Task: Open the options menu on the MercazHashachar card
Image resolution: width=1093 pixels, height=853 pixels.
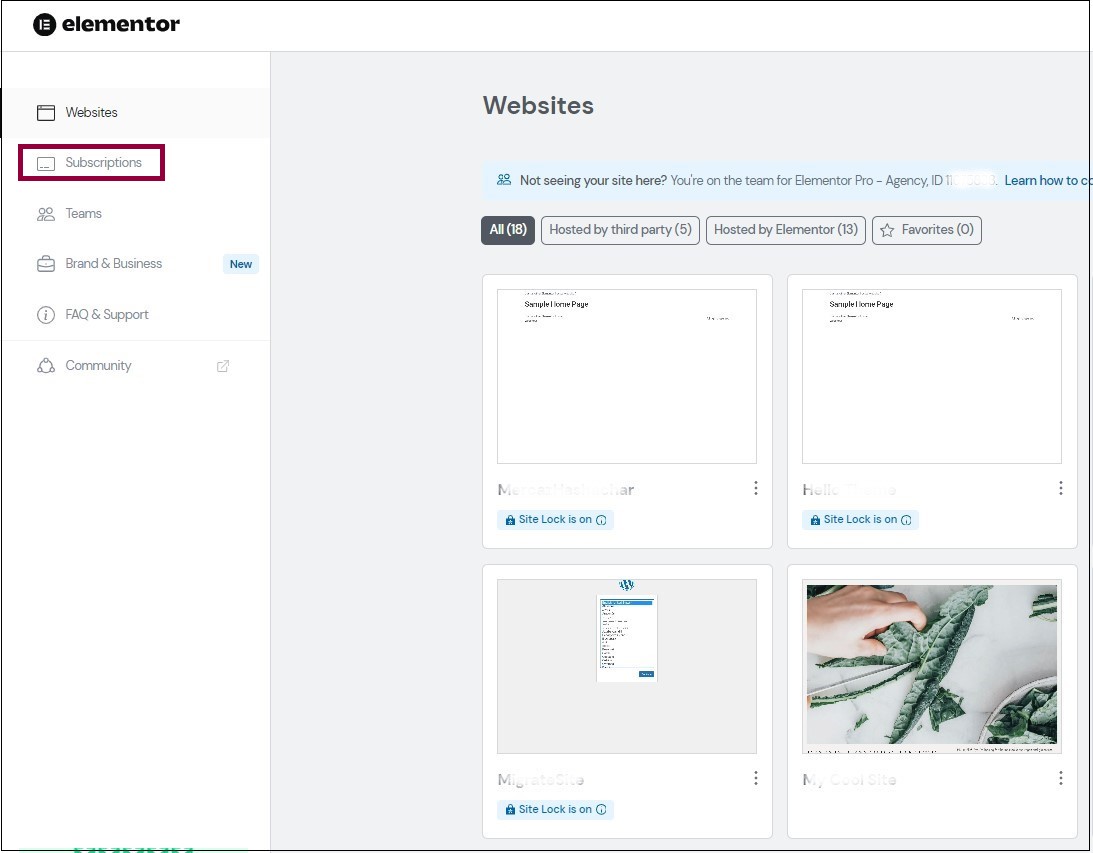Action: [755, 488]
